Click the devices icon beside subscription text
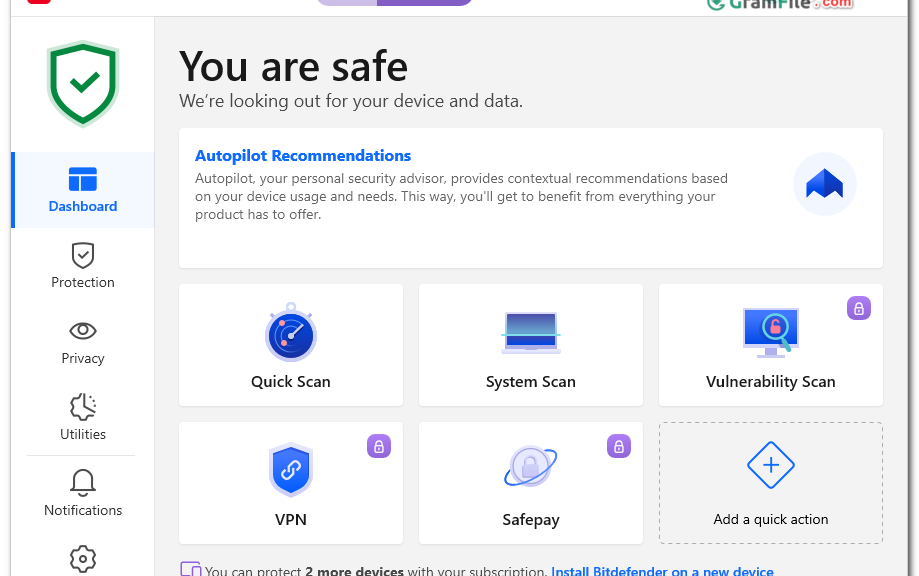919x576 pixels. [x=190, y=569]
